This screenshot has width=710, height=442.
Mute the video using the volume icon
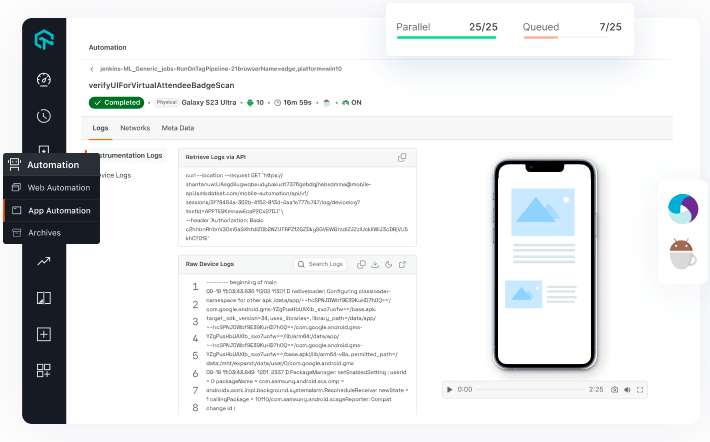click(627, 389)
